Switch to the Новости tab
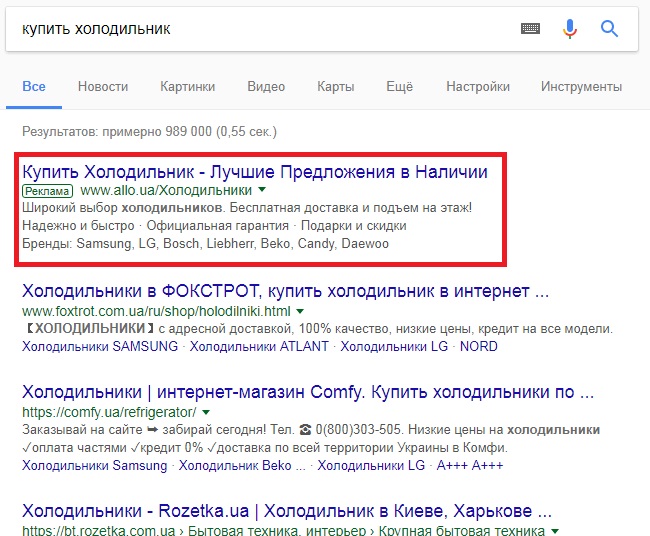Image resolution: width=650 pixels, height=536 pixels. click(103, 86)
